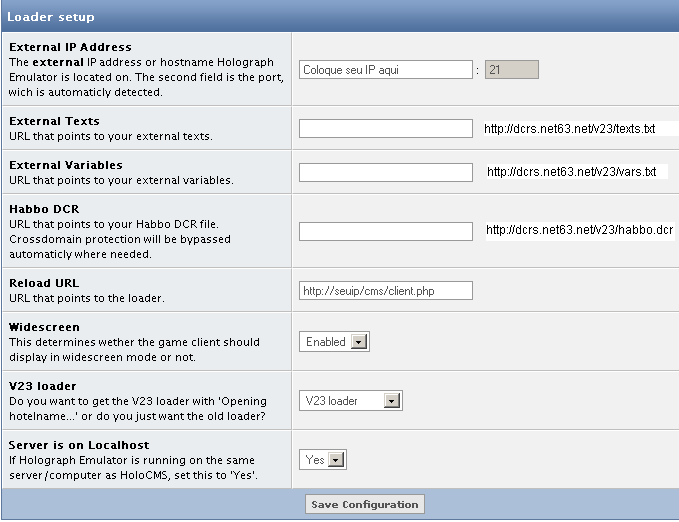Click the vars.txt URL text
Screen dimensions: 679x522
[x=572, y=172]
